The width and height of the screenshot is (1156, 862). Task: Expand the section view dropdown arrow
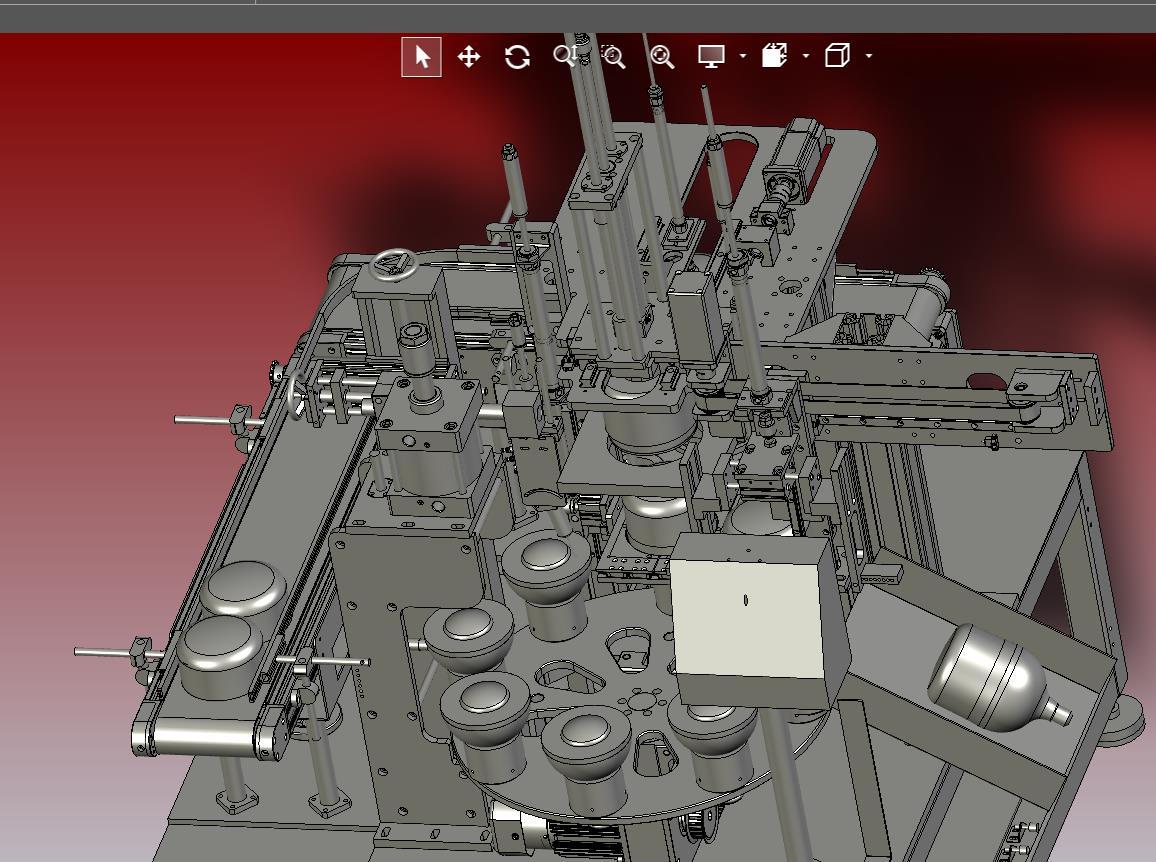(806, 56)
